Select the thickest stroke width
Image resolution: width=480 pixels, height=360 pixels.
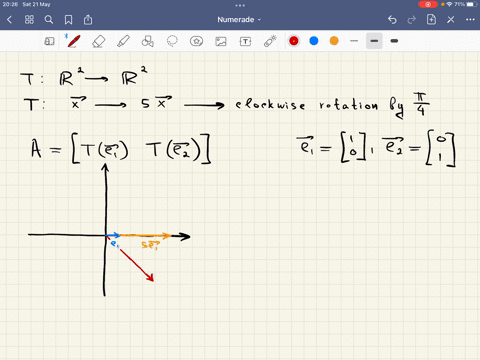(x=394, y=41)
